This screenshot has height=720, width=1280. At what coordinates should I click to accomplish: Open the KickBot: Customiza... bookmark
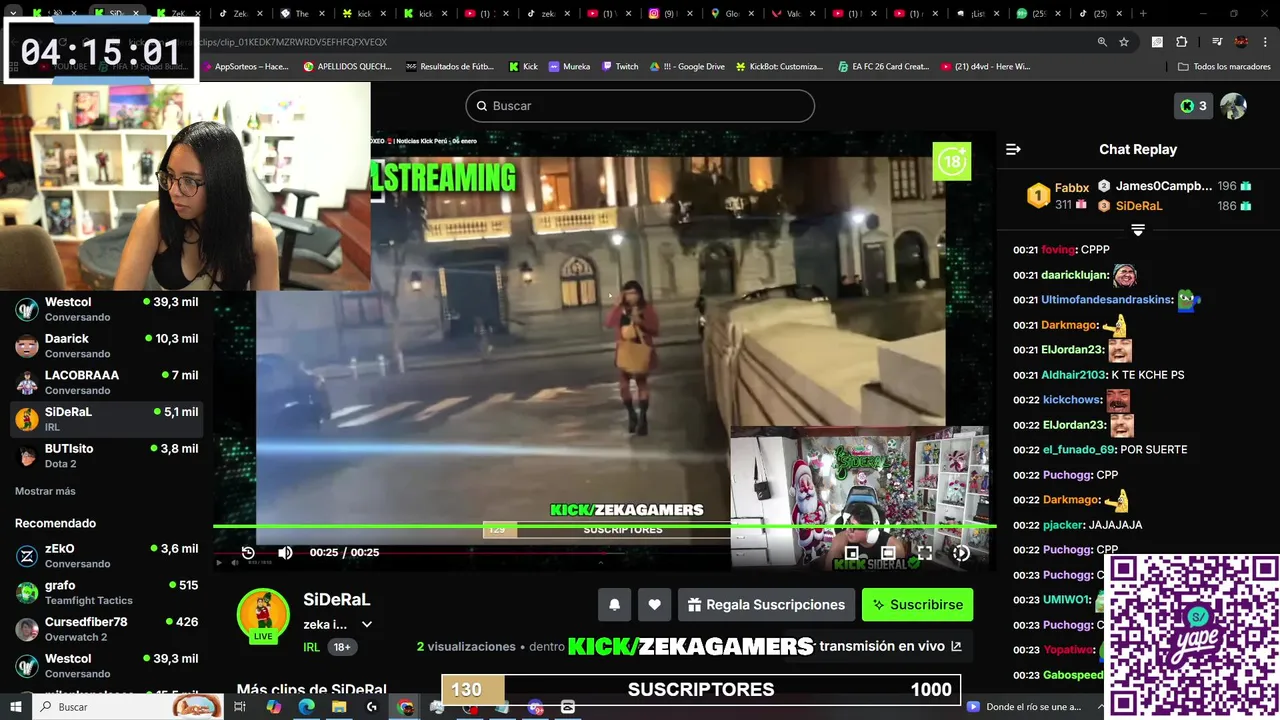[x=779, y=67]
